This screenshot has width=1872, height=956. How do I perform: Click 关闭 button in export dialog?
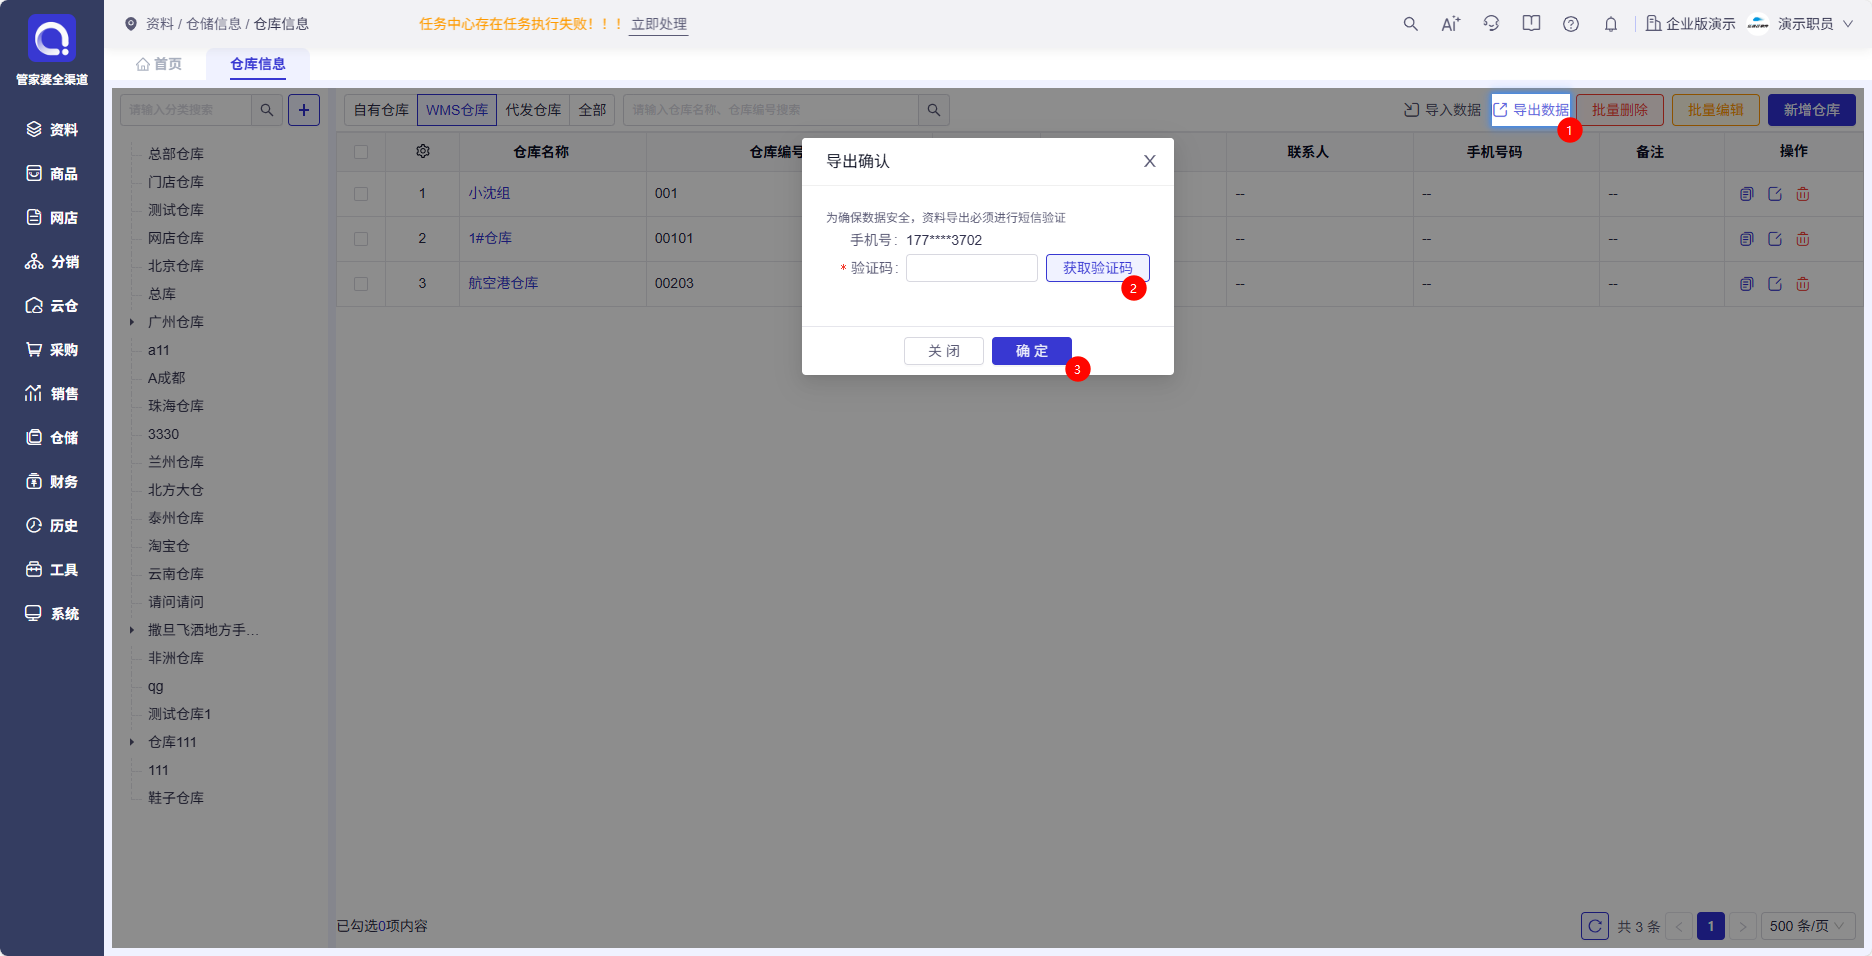[944, 351]
